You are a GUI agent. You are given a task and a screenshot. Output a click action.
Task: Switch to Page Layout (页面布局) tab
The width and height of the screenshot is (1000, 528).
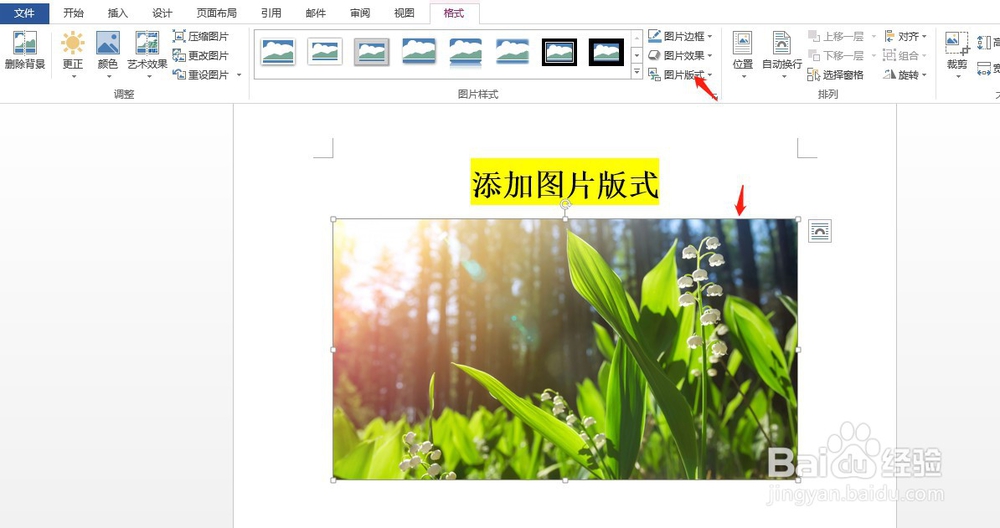tap(217, 13)
